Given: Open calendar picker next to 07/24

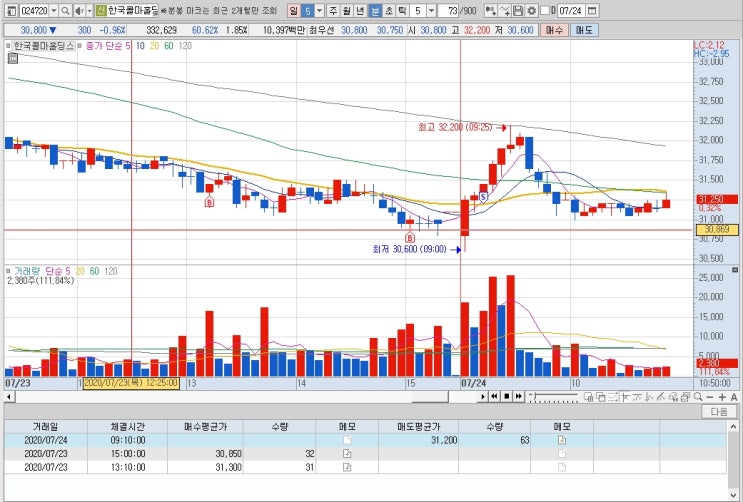Looking at the screenshot, I should coord(592,10).
